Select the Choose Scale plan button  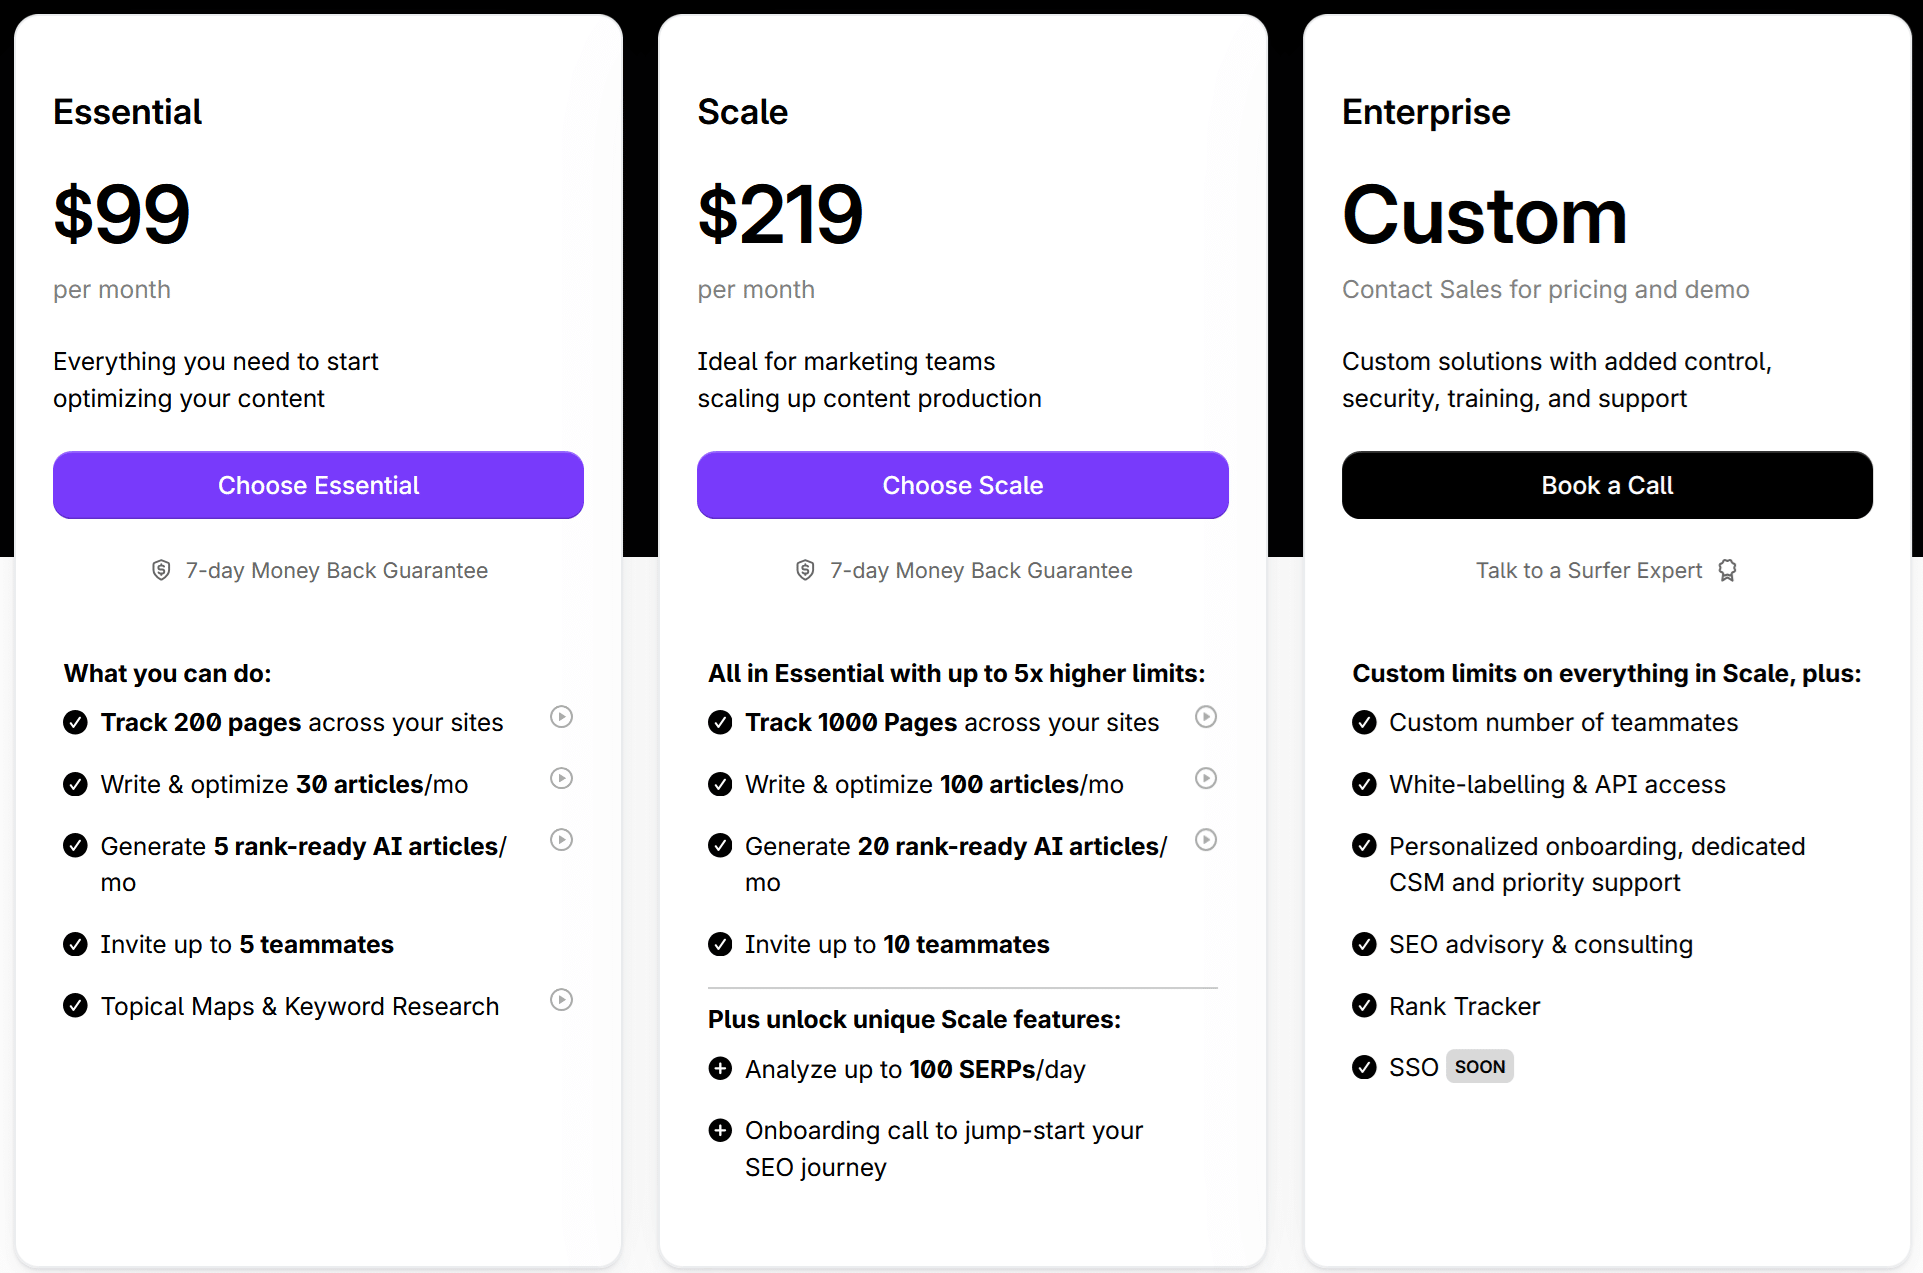963,485
